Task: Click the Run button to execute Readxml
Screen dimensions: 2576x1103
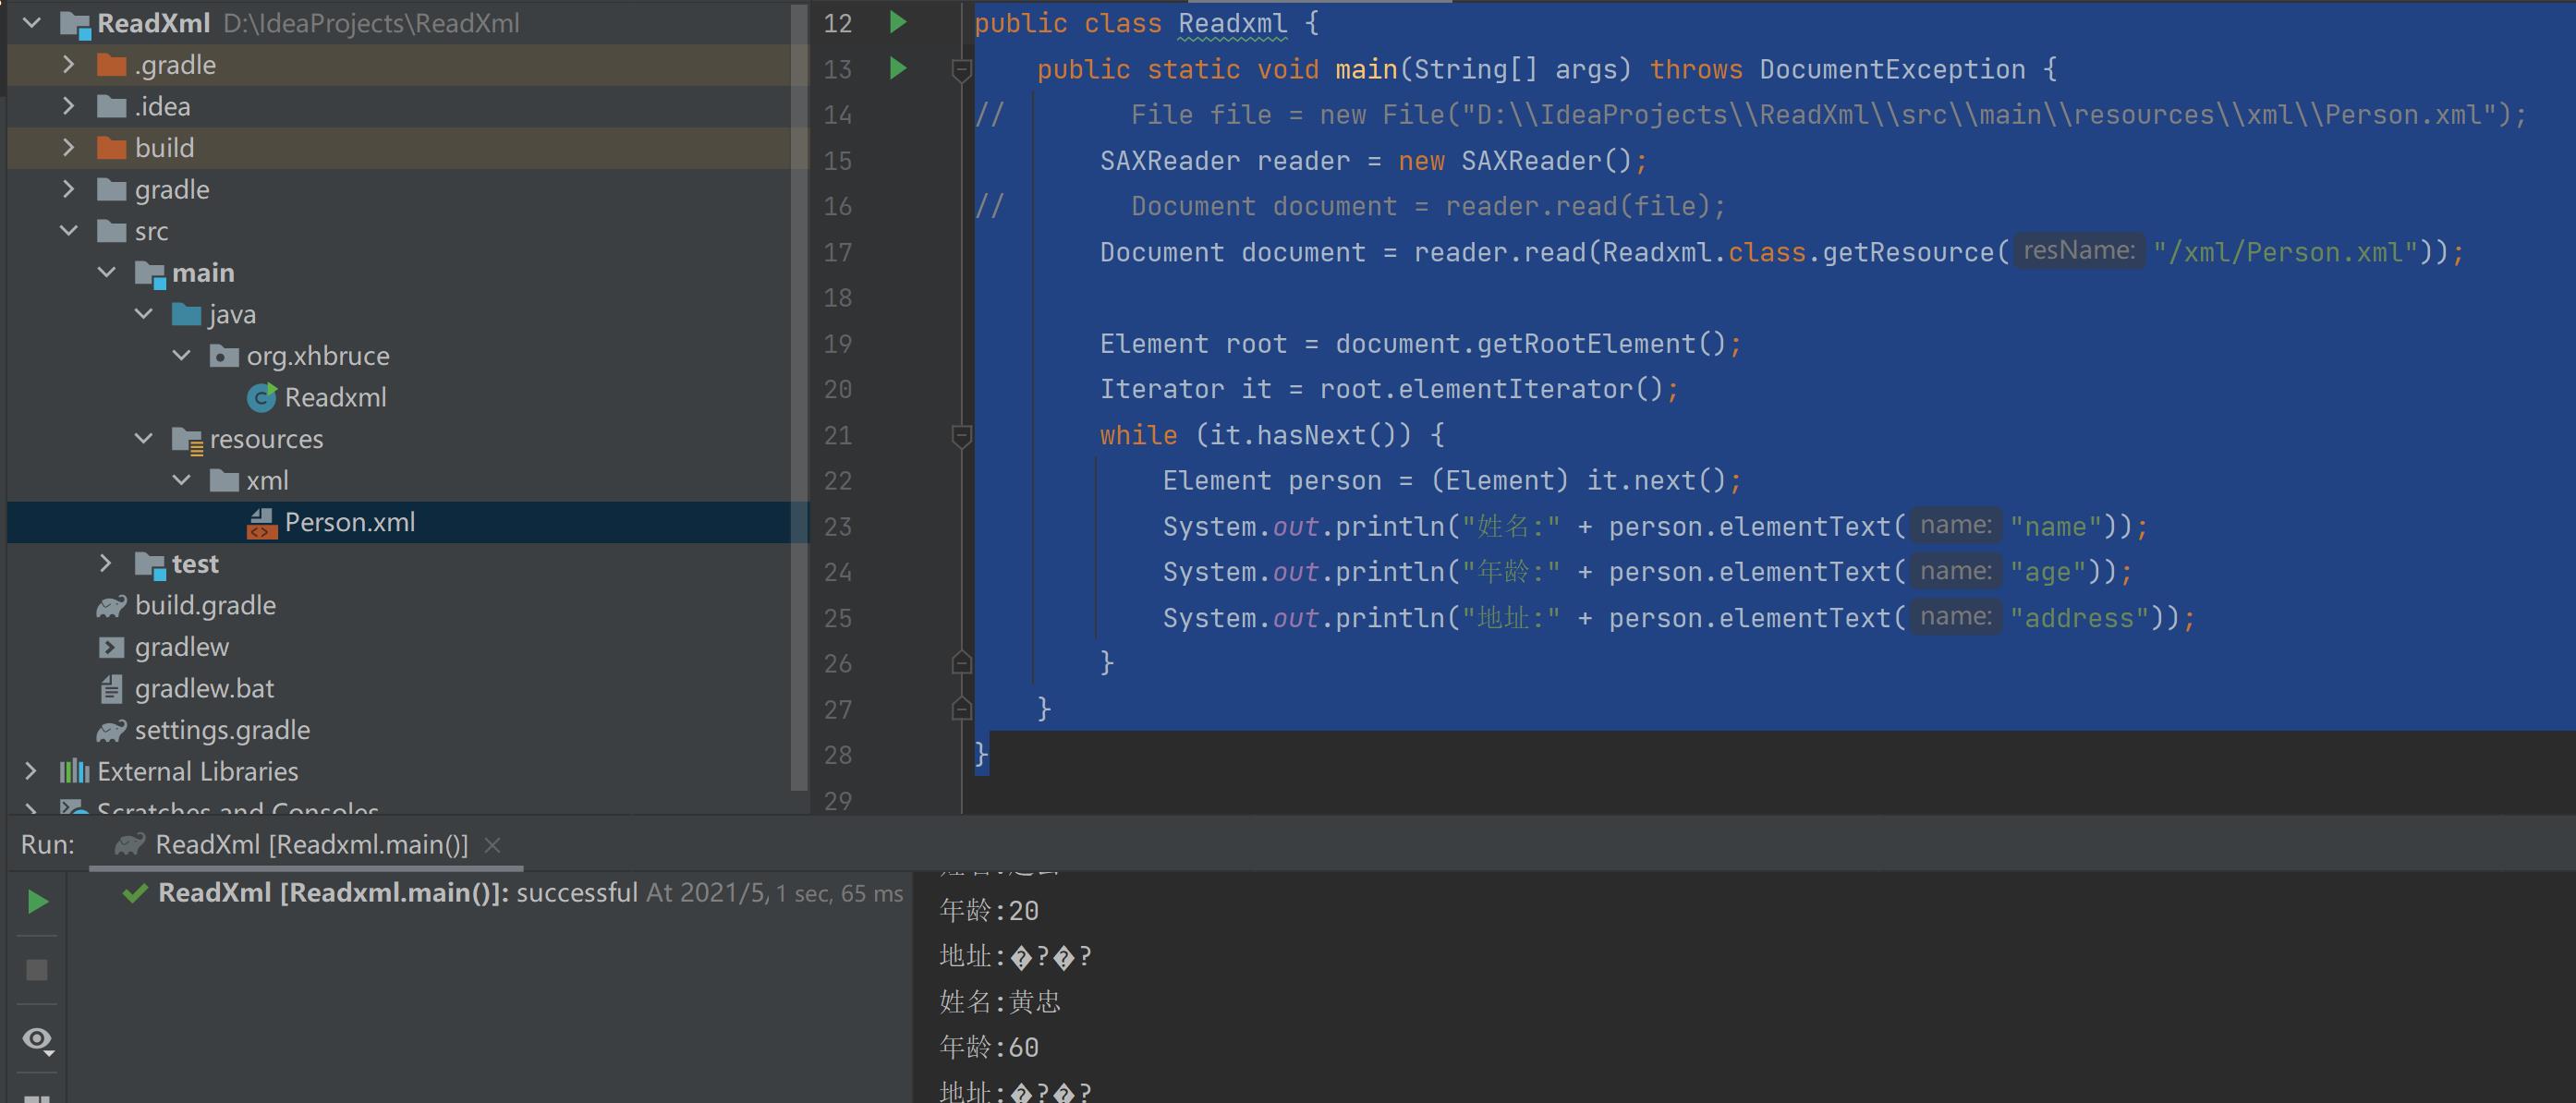Action: pos(36,901)
